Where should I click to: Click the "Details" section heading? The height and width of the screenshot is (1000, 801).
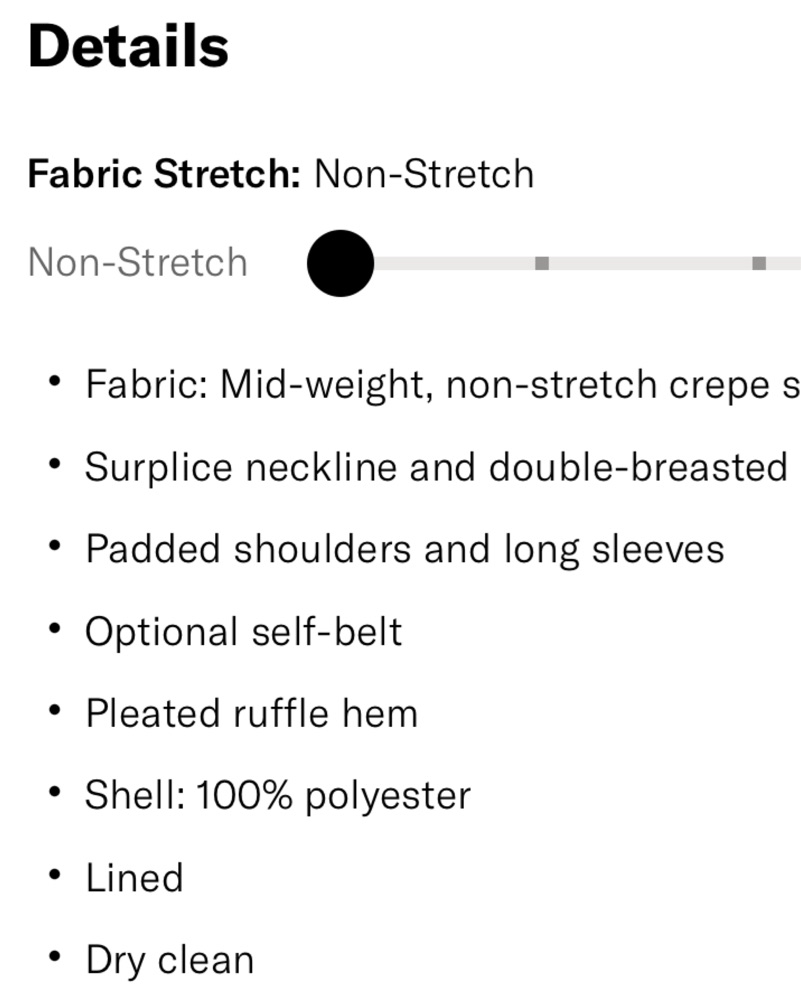pyautogui.click(x=128, y=47)
